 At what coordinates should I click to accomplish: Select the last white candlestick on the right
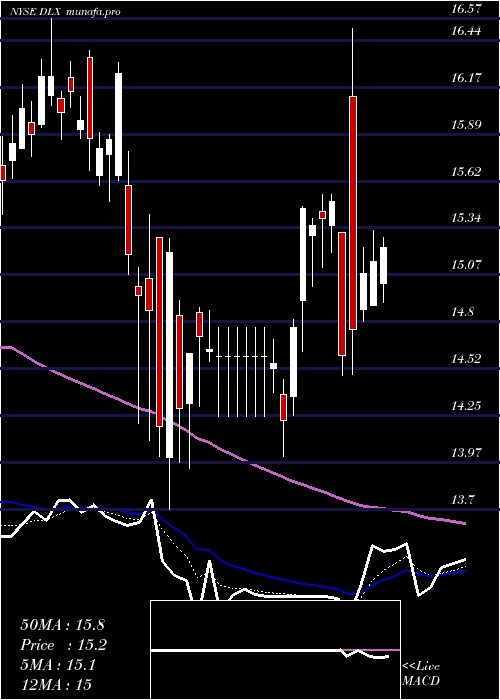(x=383, y=265)
